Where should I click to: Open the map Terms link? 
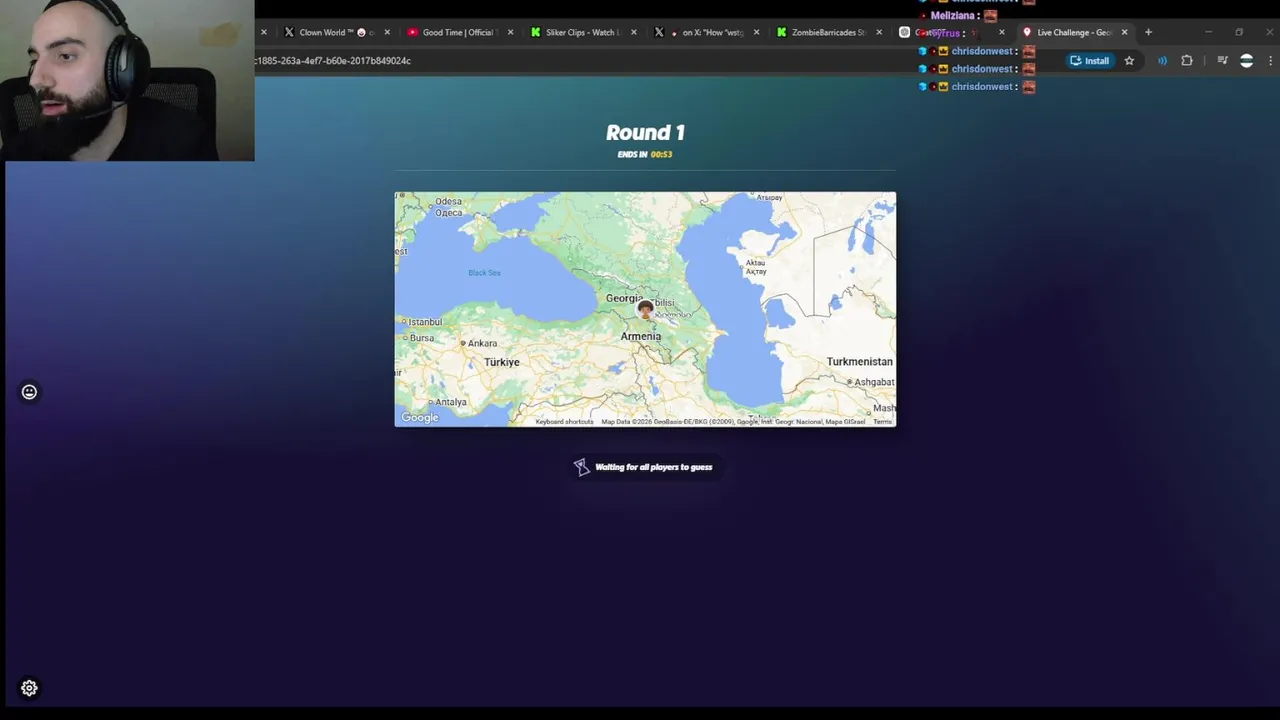(882, 422)
